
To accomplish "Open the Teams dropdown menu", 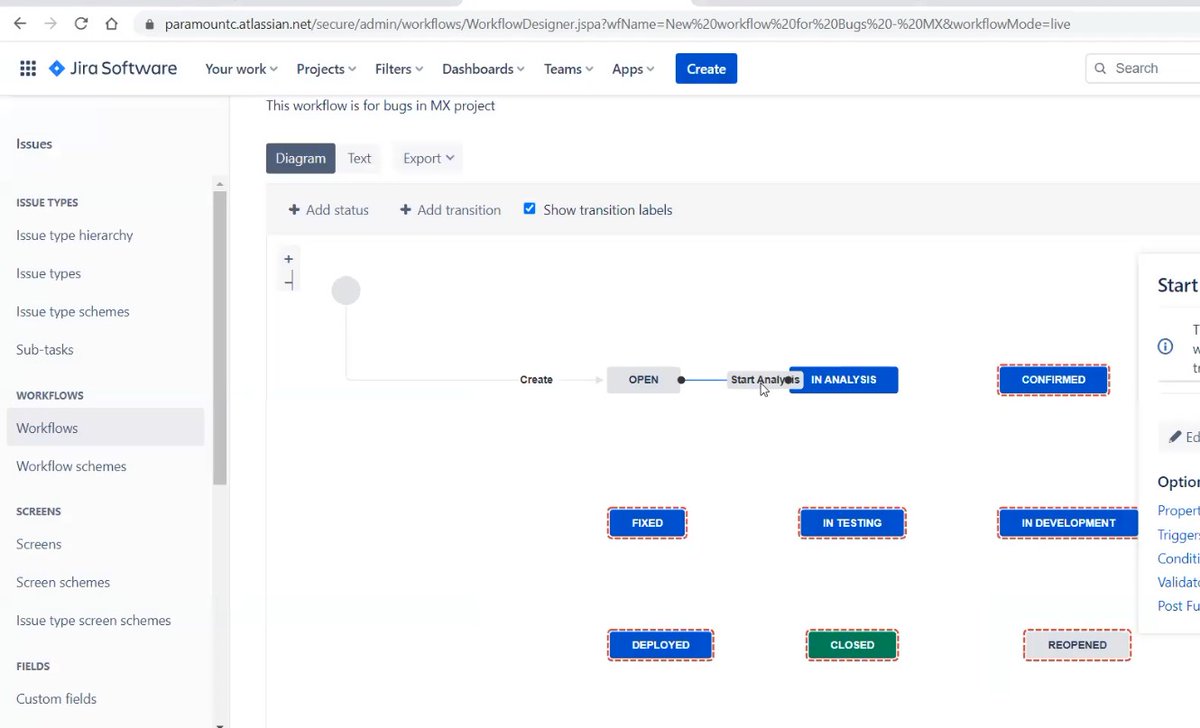I will coord(566,68).
